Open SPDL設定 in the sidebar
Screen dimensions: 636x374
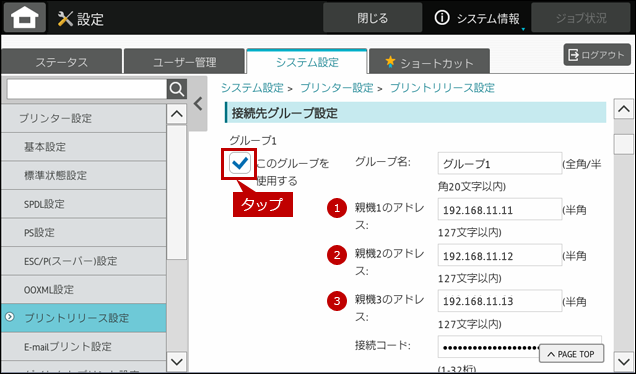84,204
